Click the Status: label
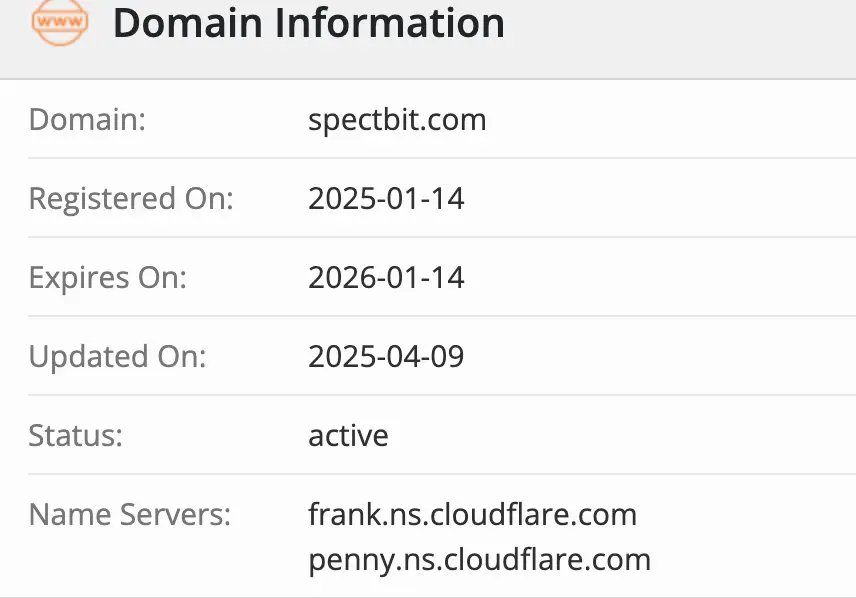This screenshot has width=856, height=598. (76, 436)
